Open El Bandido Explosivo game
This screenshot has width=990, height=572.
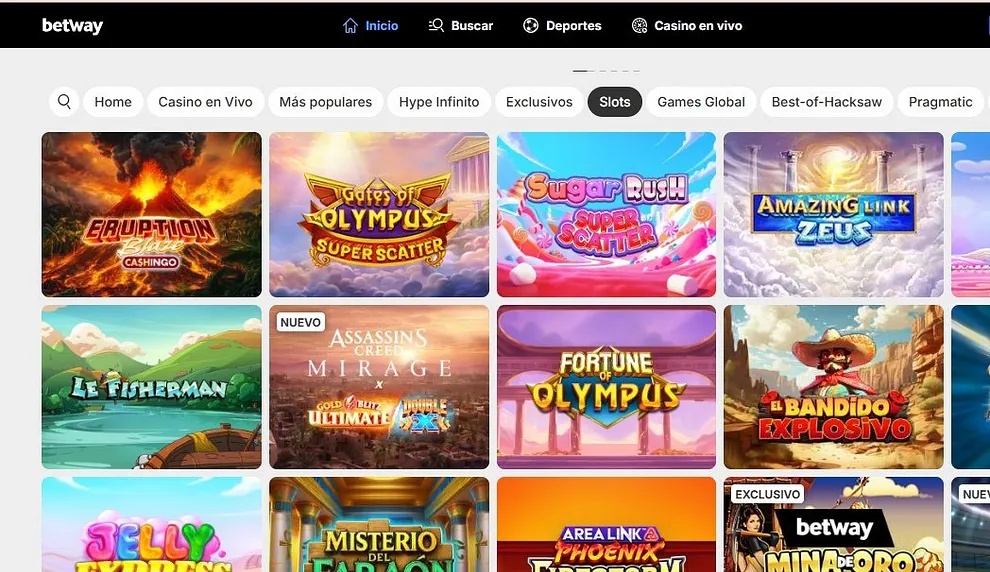pyautogui.click(x=833, y=387)
